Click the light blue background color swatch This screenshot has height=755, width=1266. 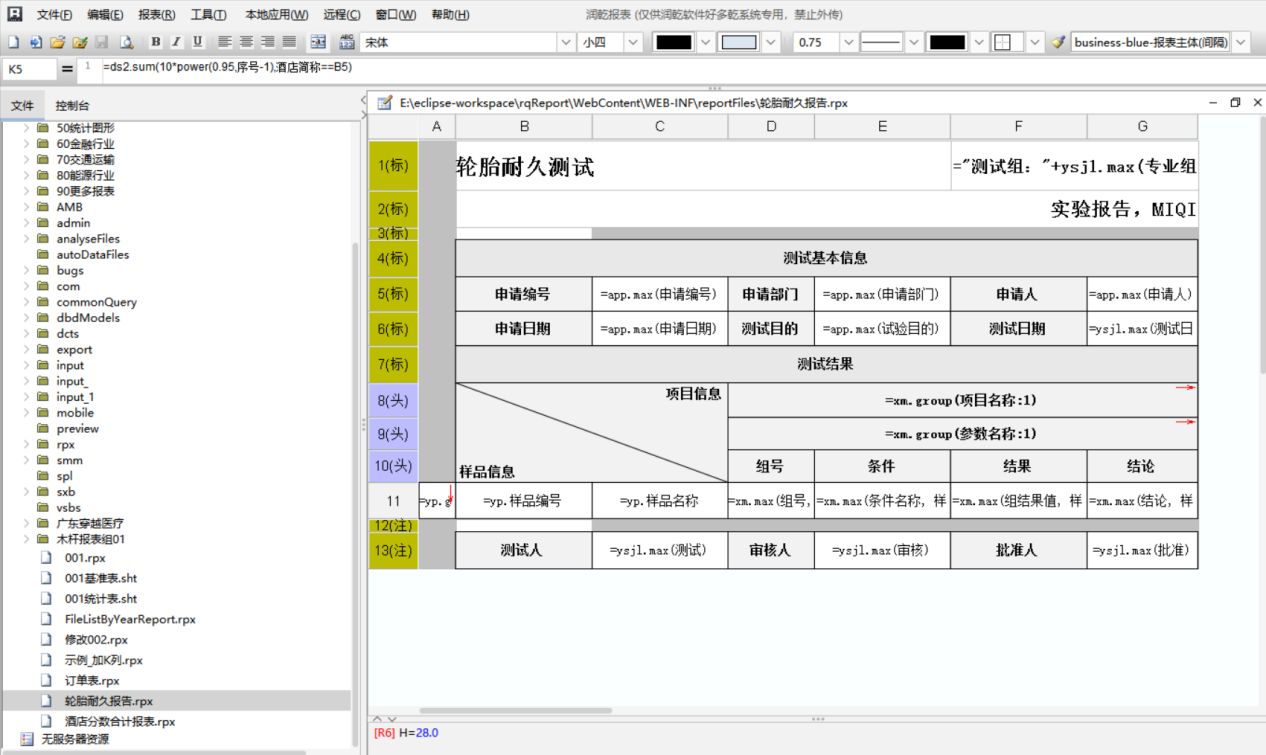(740, 42)
